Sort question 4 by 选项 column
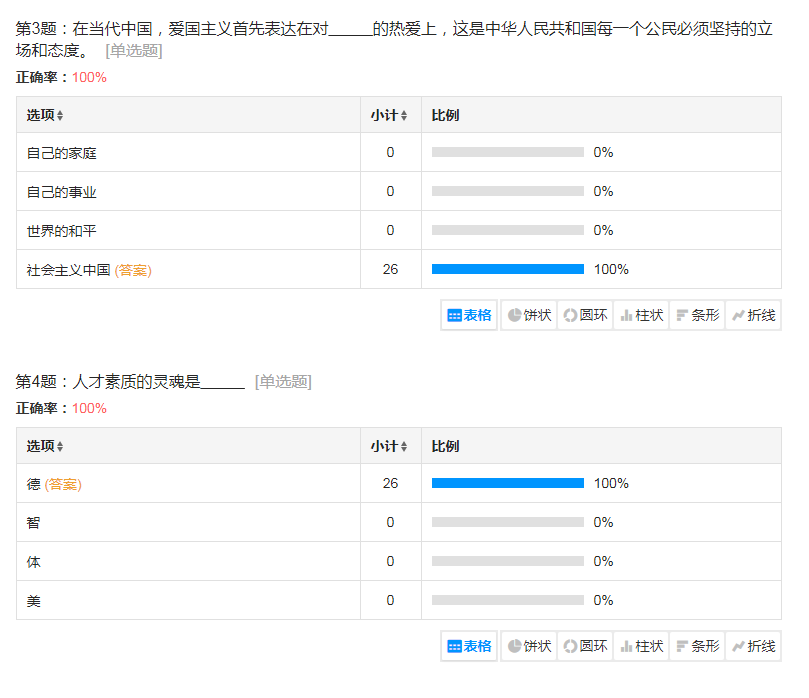Screen dimensions: 809x698 45,446
